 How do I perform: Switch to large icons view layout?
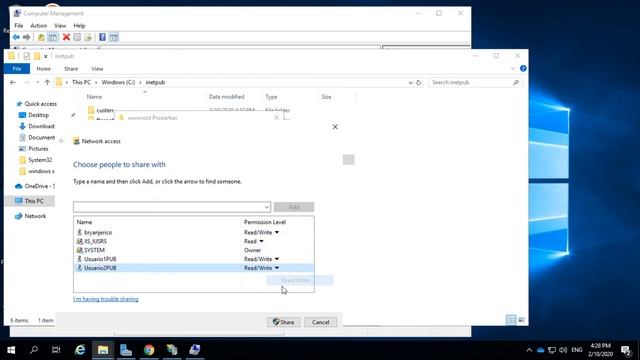pos(522,320)
